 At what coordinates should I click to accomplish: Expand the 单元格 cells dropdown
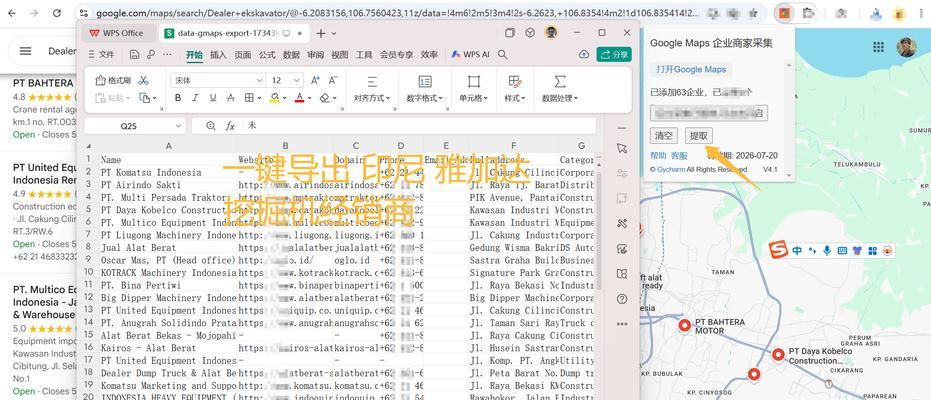473,98
